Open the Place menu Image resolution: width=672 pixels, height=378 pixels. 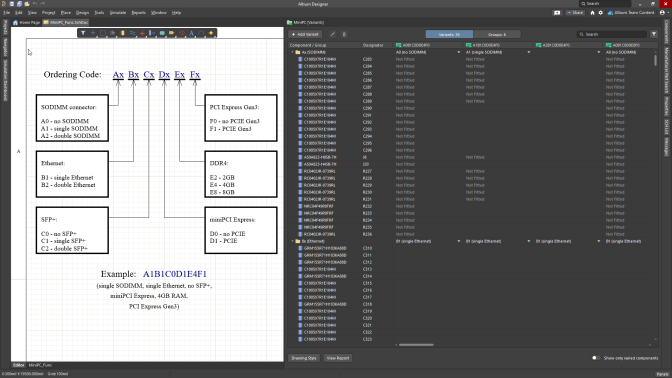tap(66, 13)
